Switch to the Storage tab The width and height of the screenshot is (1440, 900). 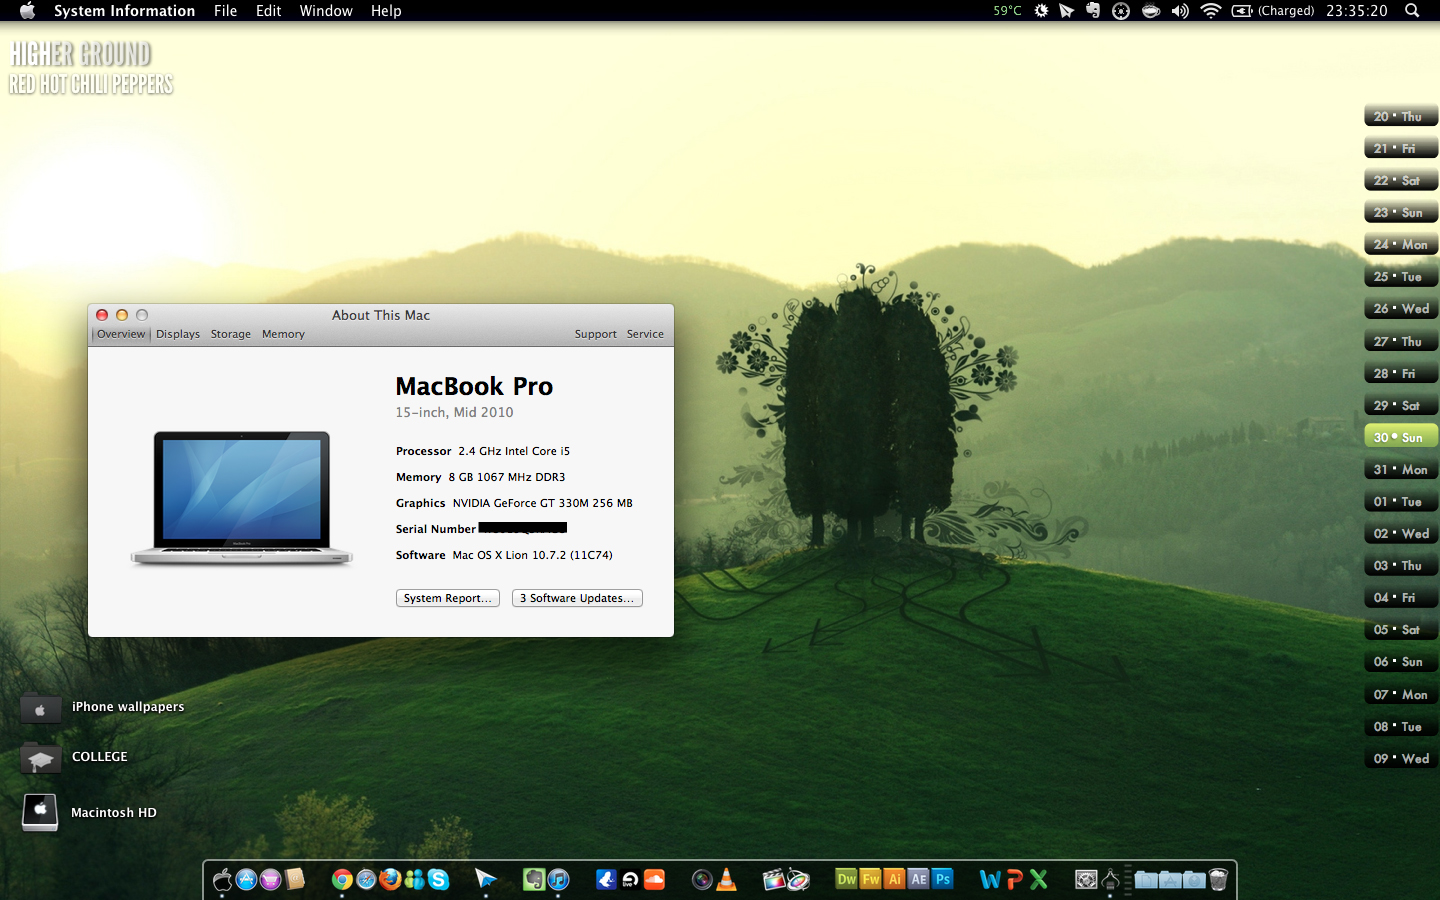point(231,334)
